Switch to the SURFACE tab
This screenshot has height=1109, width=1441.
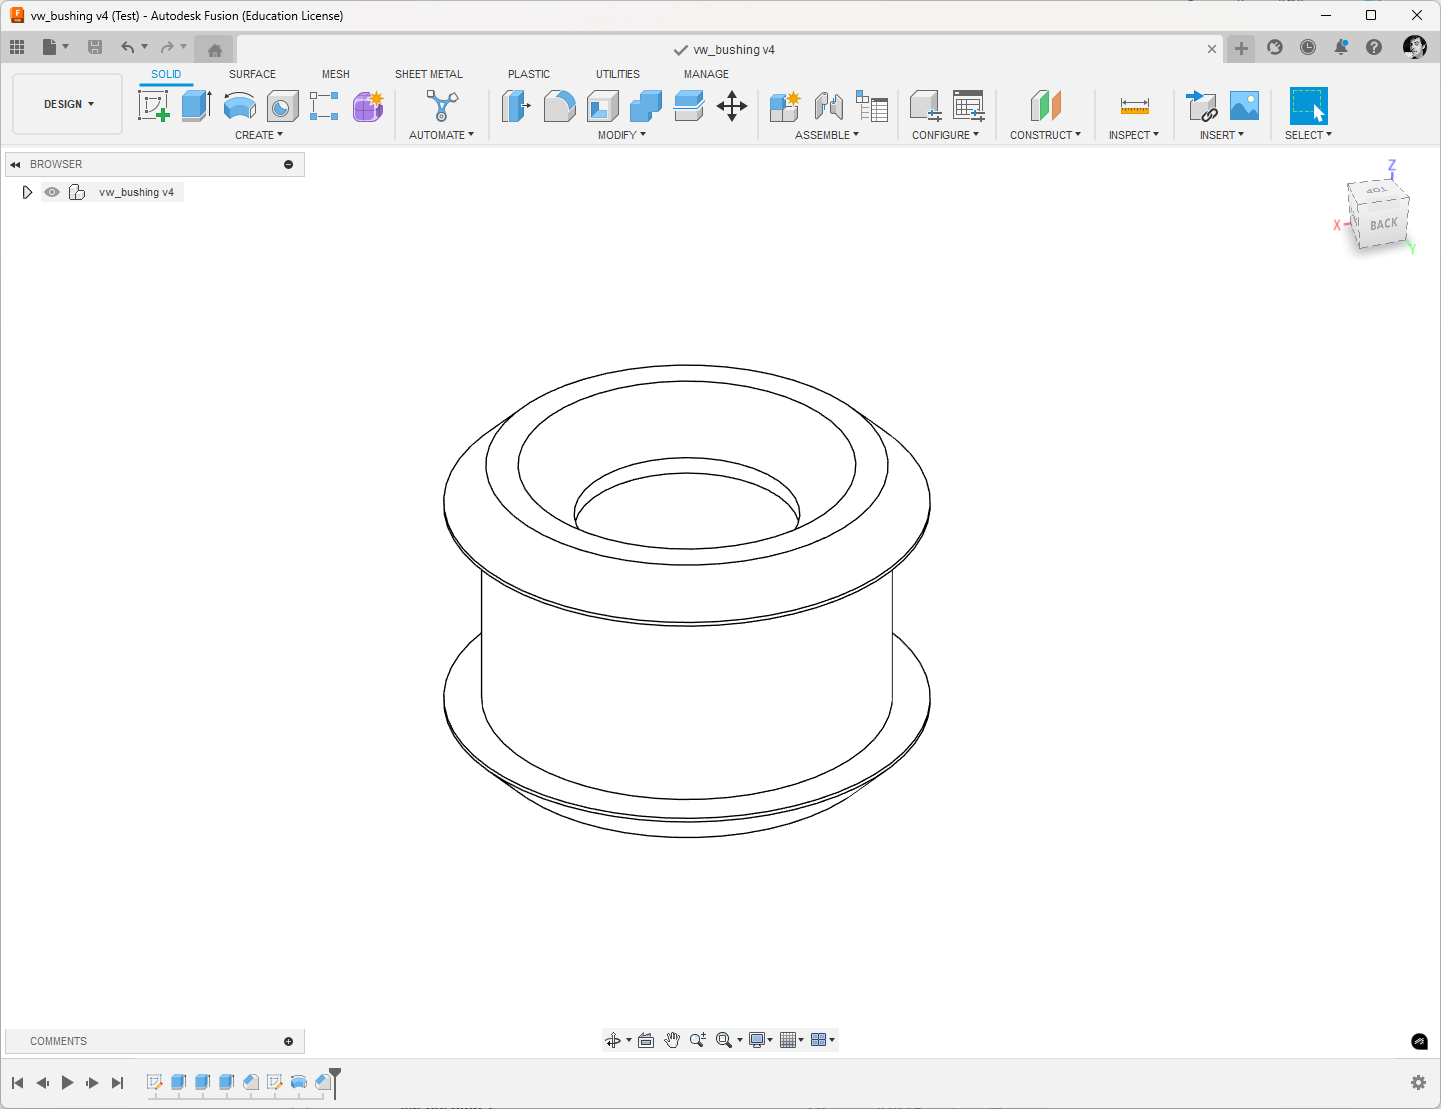click(x=252, y=74)
